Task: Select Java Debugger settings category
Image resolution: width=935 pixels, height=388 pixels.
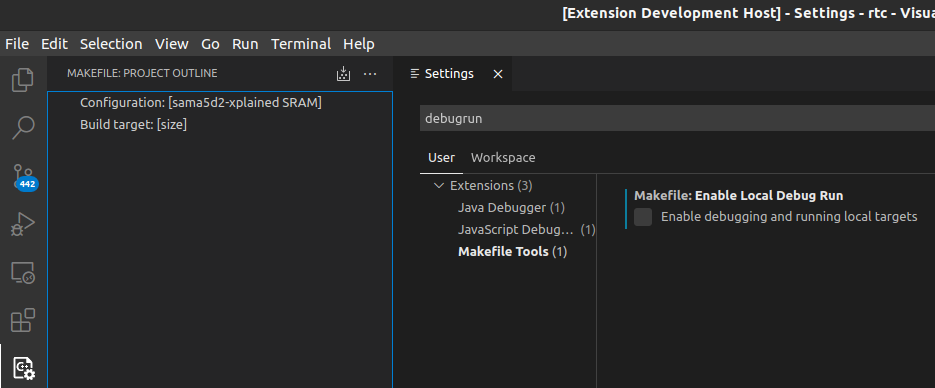Action: coord(511,207)
